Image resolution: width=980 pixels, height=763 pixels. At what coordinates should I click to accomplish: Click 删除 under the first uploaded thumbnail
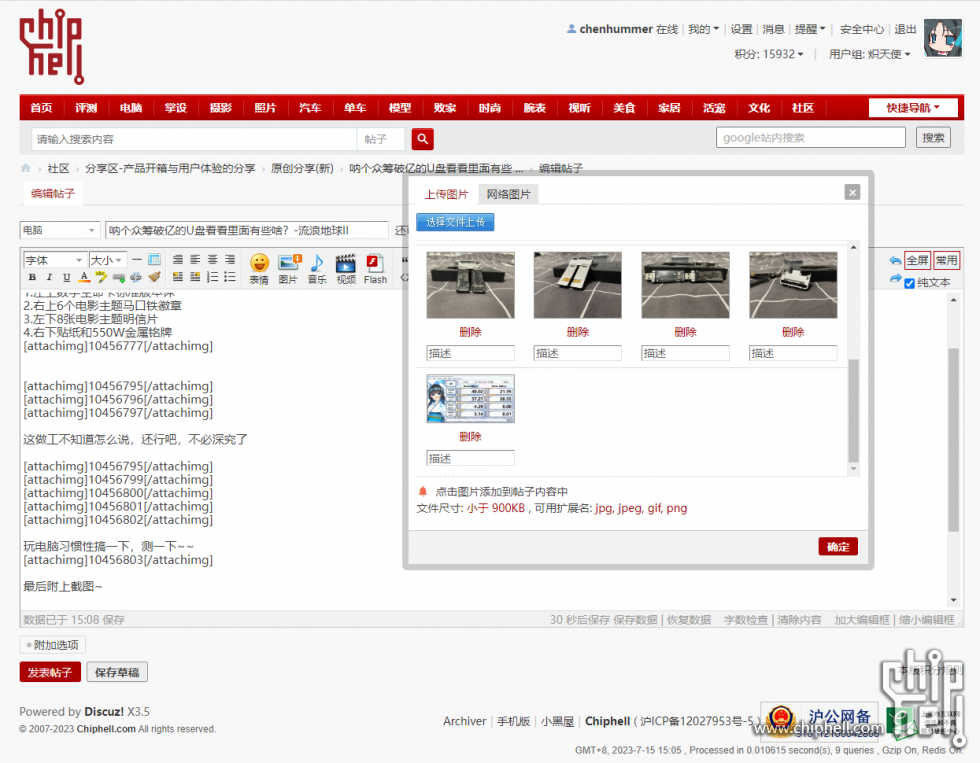coord(470,332)
